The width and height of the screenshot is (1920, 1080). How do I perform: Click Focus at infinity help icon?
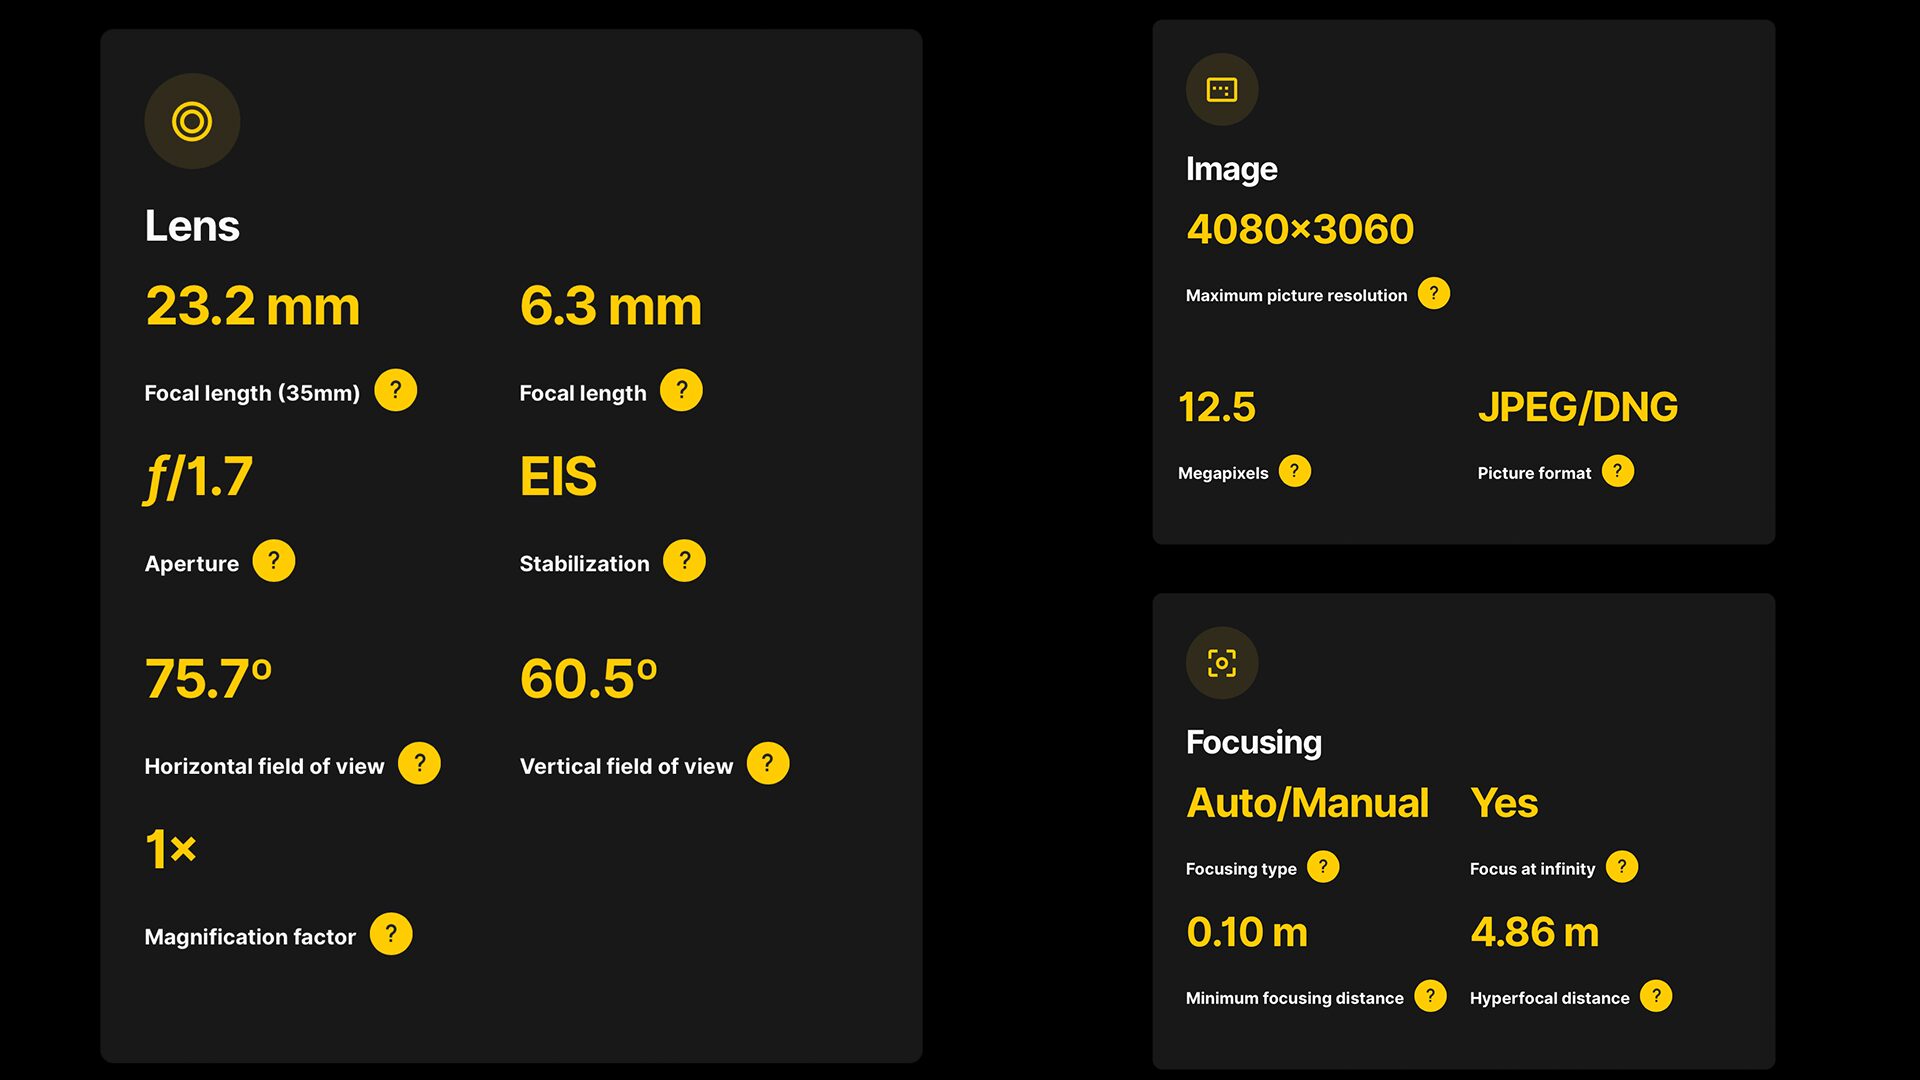[1621, 867]
